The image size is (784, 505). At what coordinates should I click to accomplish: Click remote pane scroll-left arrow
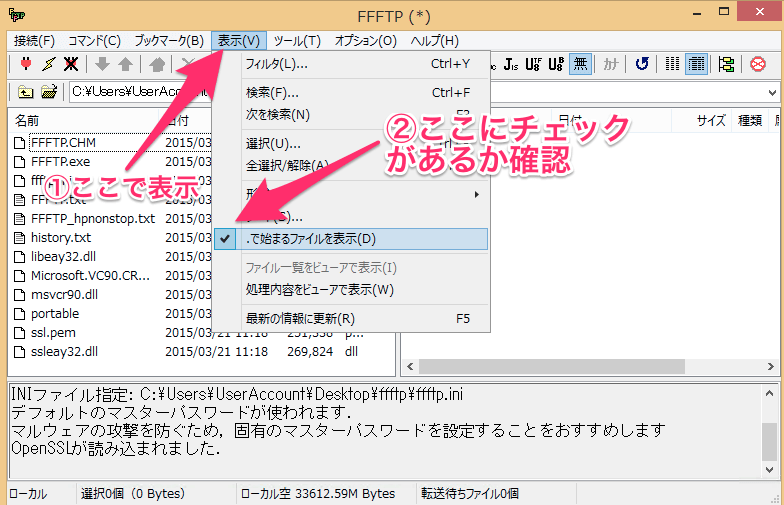410,366
